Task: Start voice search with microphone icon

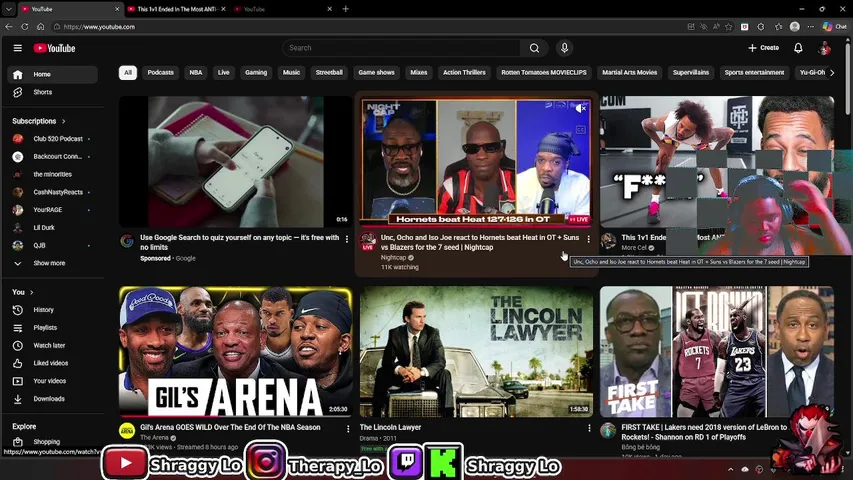Action: point(564,48)
